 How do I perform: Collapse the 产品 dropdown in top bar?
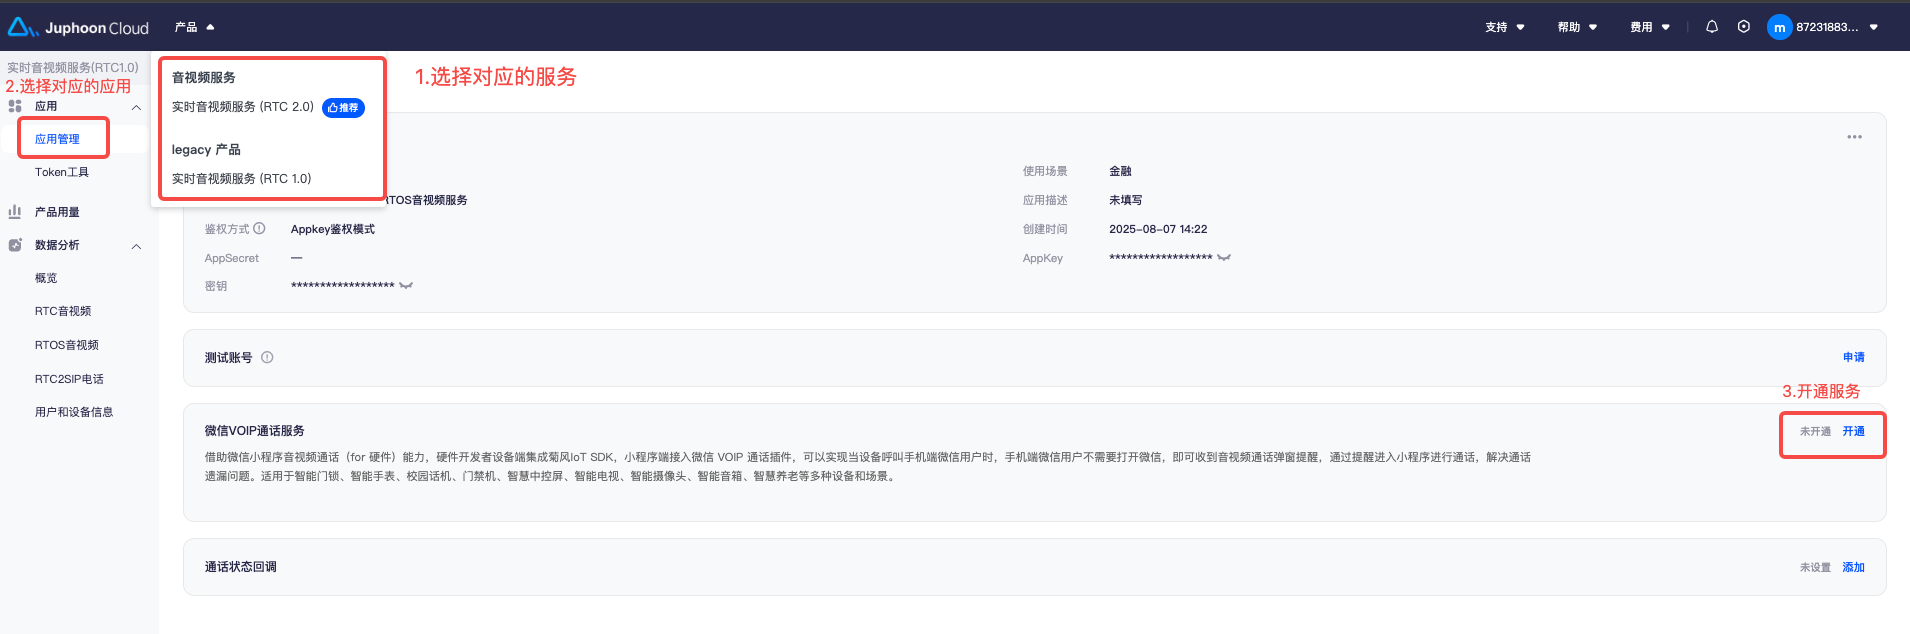tap(195, 27)
